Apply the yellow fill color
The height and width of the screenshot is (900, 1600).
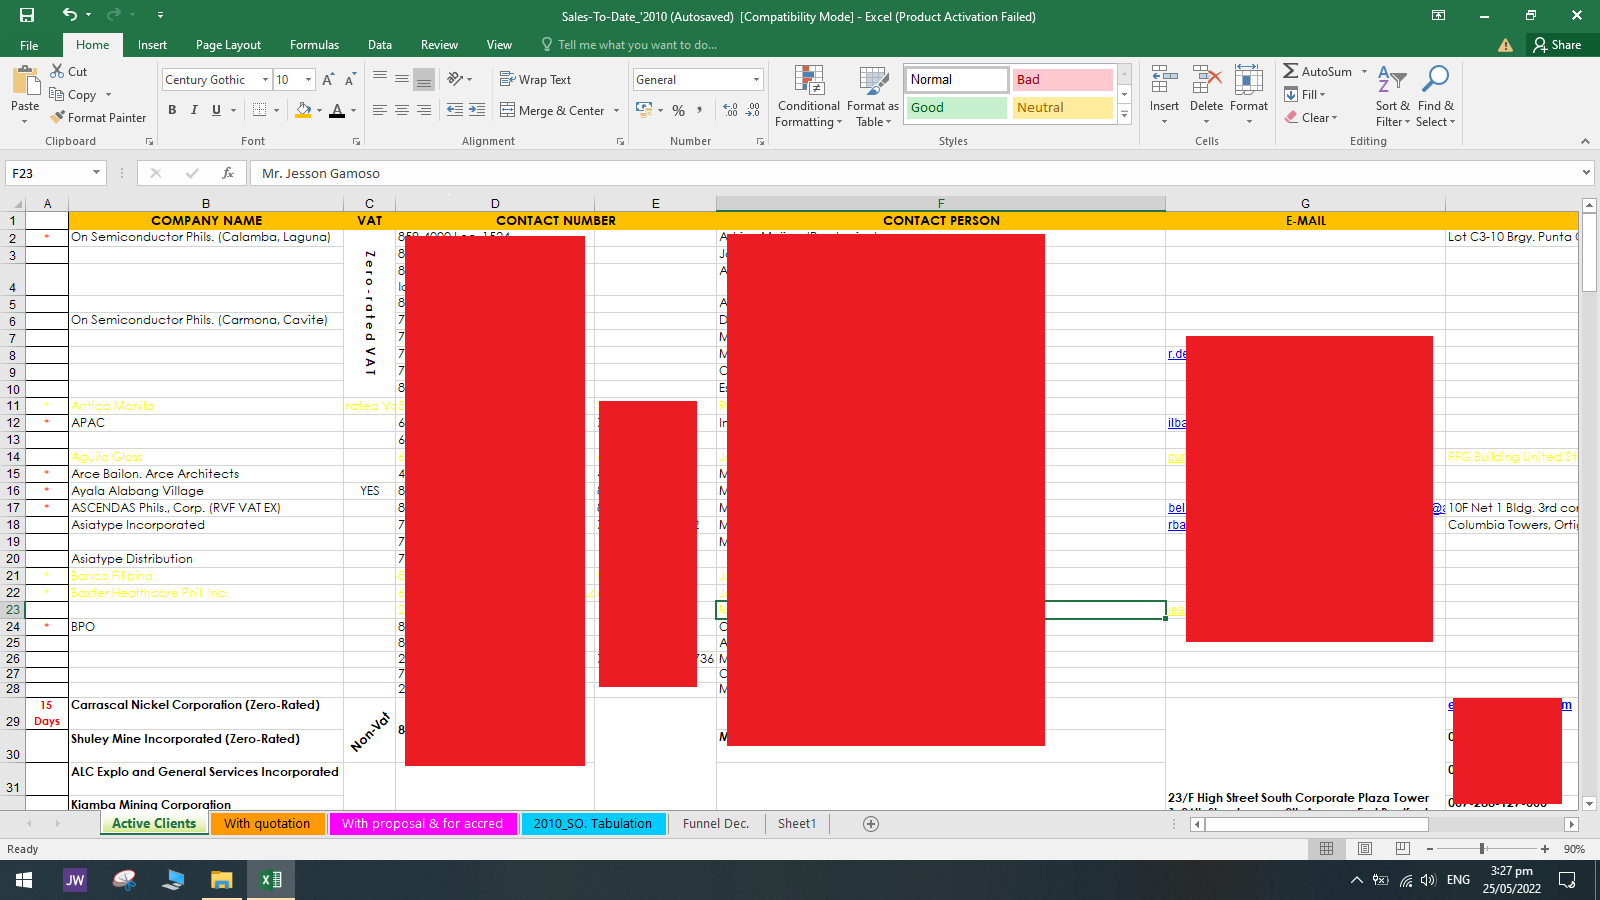[303, 110]
